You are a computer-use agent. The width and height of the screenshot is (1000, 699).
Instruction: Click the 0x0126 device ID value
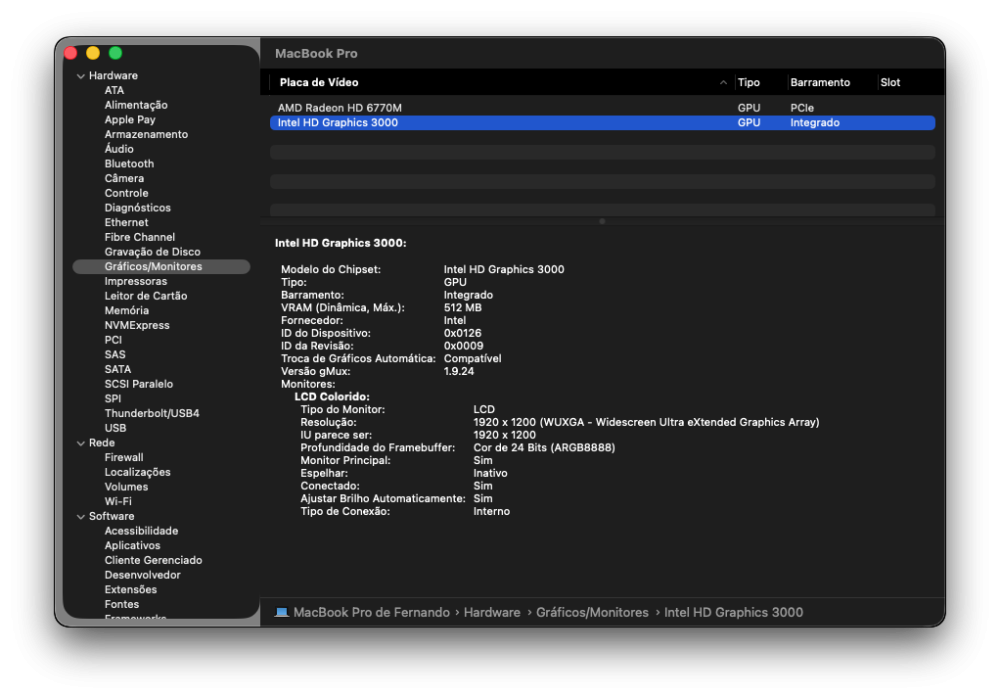click(x=462, y=333)
